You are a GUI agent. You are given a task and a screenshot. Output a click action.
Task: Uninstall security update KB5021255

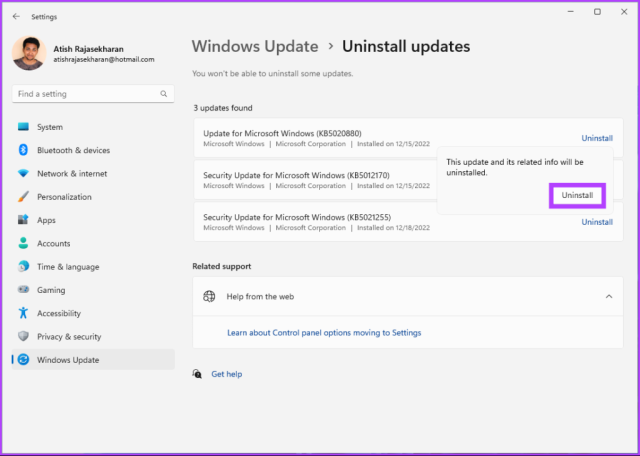597,222
